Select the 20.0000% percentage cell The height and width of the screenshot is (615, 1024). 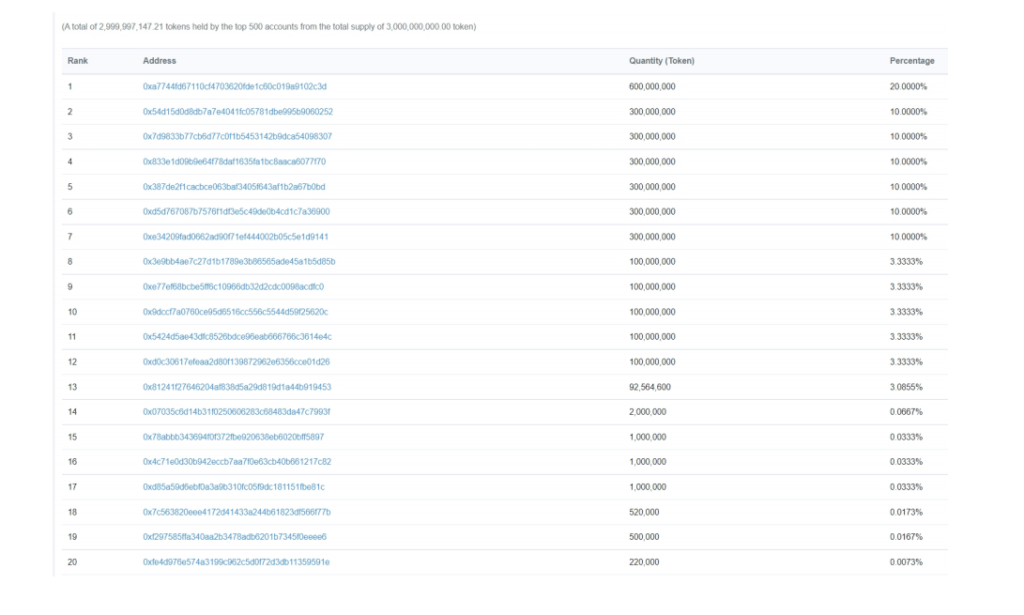[908, 86]
